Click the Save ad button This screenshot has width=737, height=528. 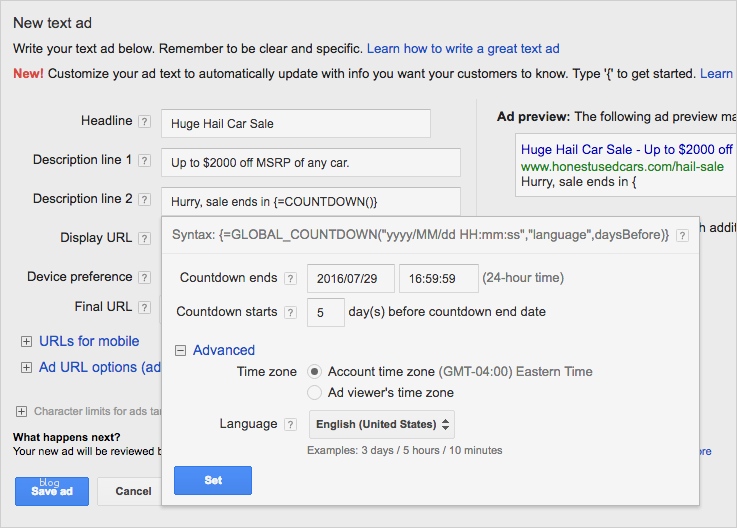pyautogui.click(x=51, y=491)
